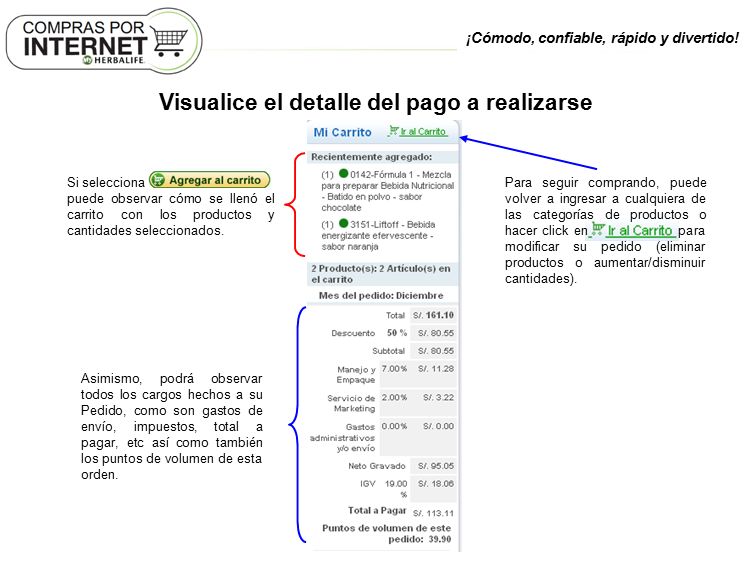The image size is (752, 564).
Task: Select the '3151-Liftoff' product entry
Action: (x=379, y=235)
